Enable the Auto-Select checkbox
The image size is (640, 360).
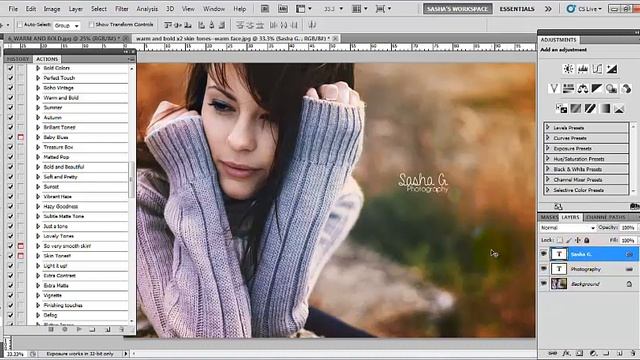point(20,25)
